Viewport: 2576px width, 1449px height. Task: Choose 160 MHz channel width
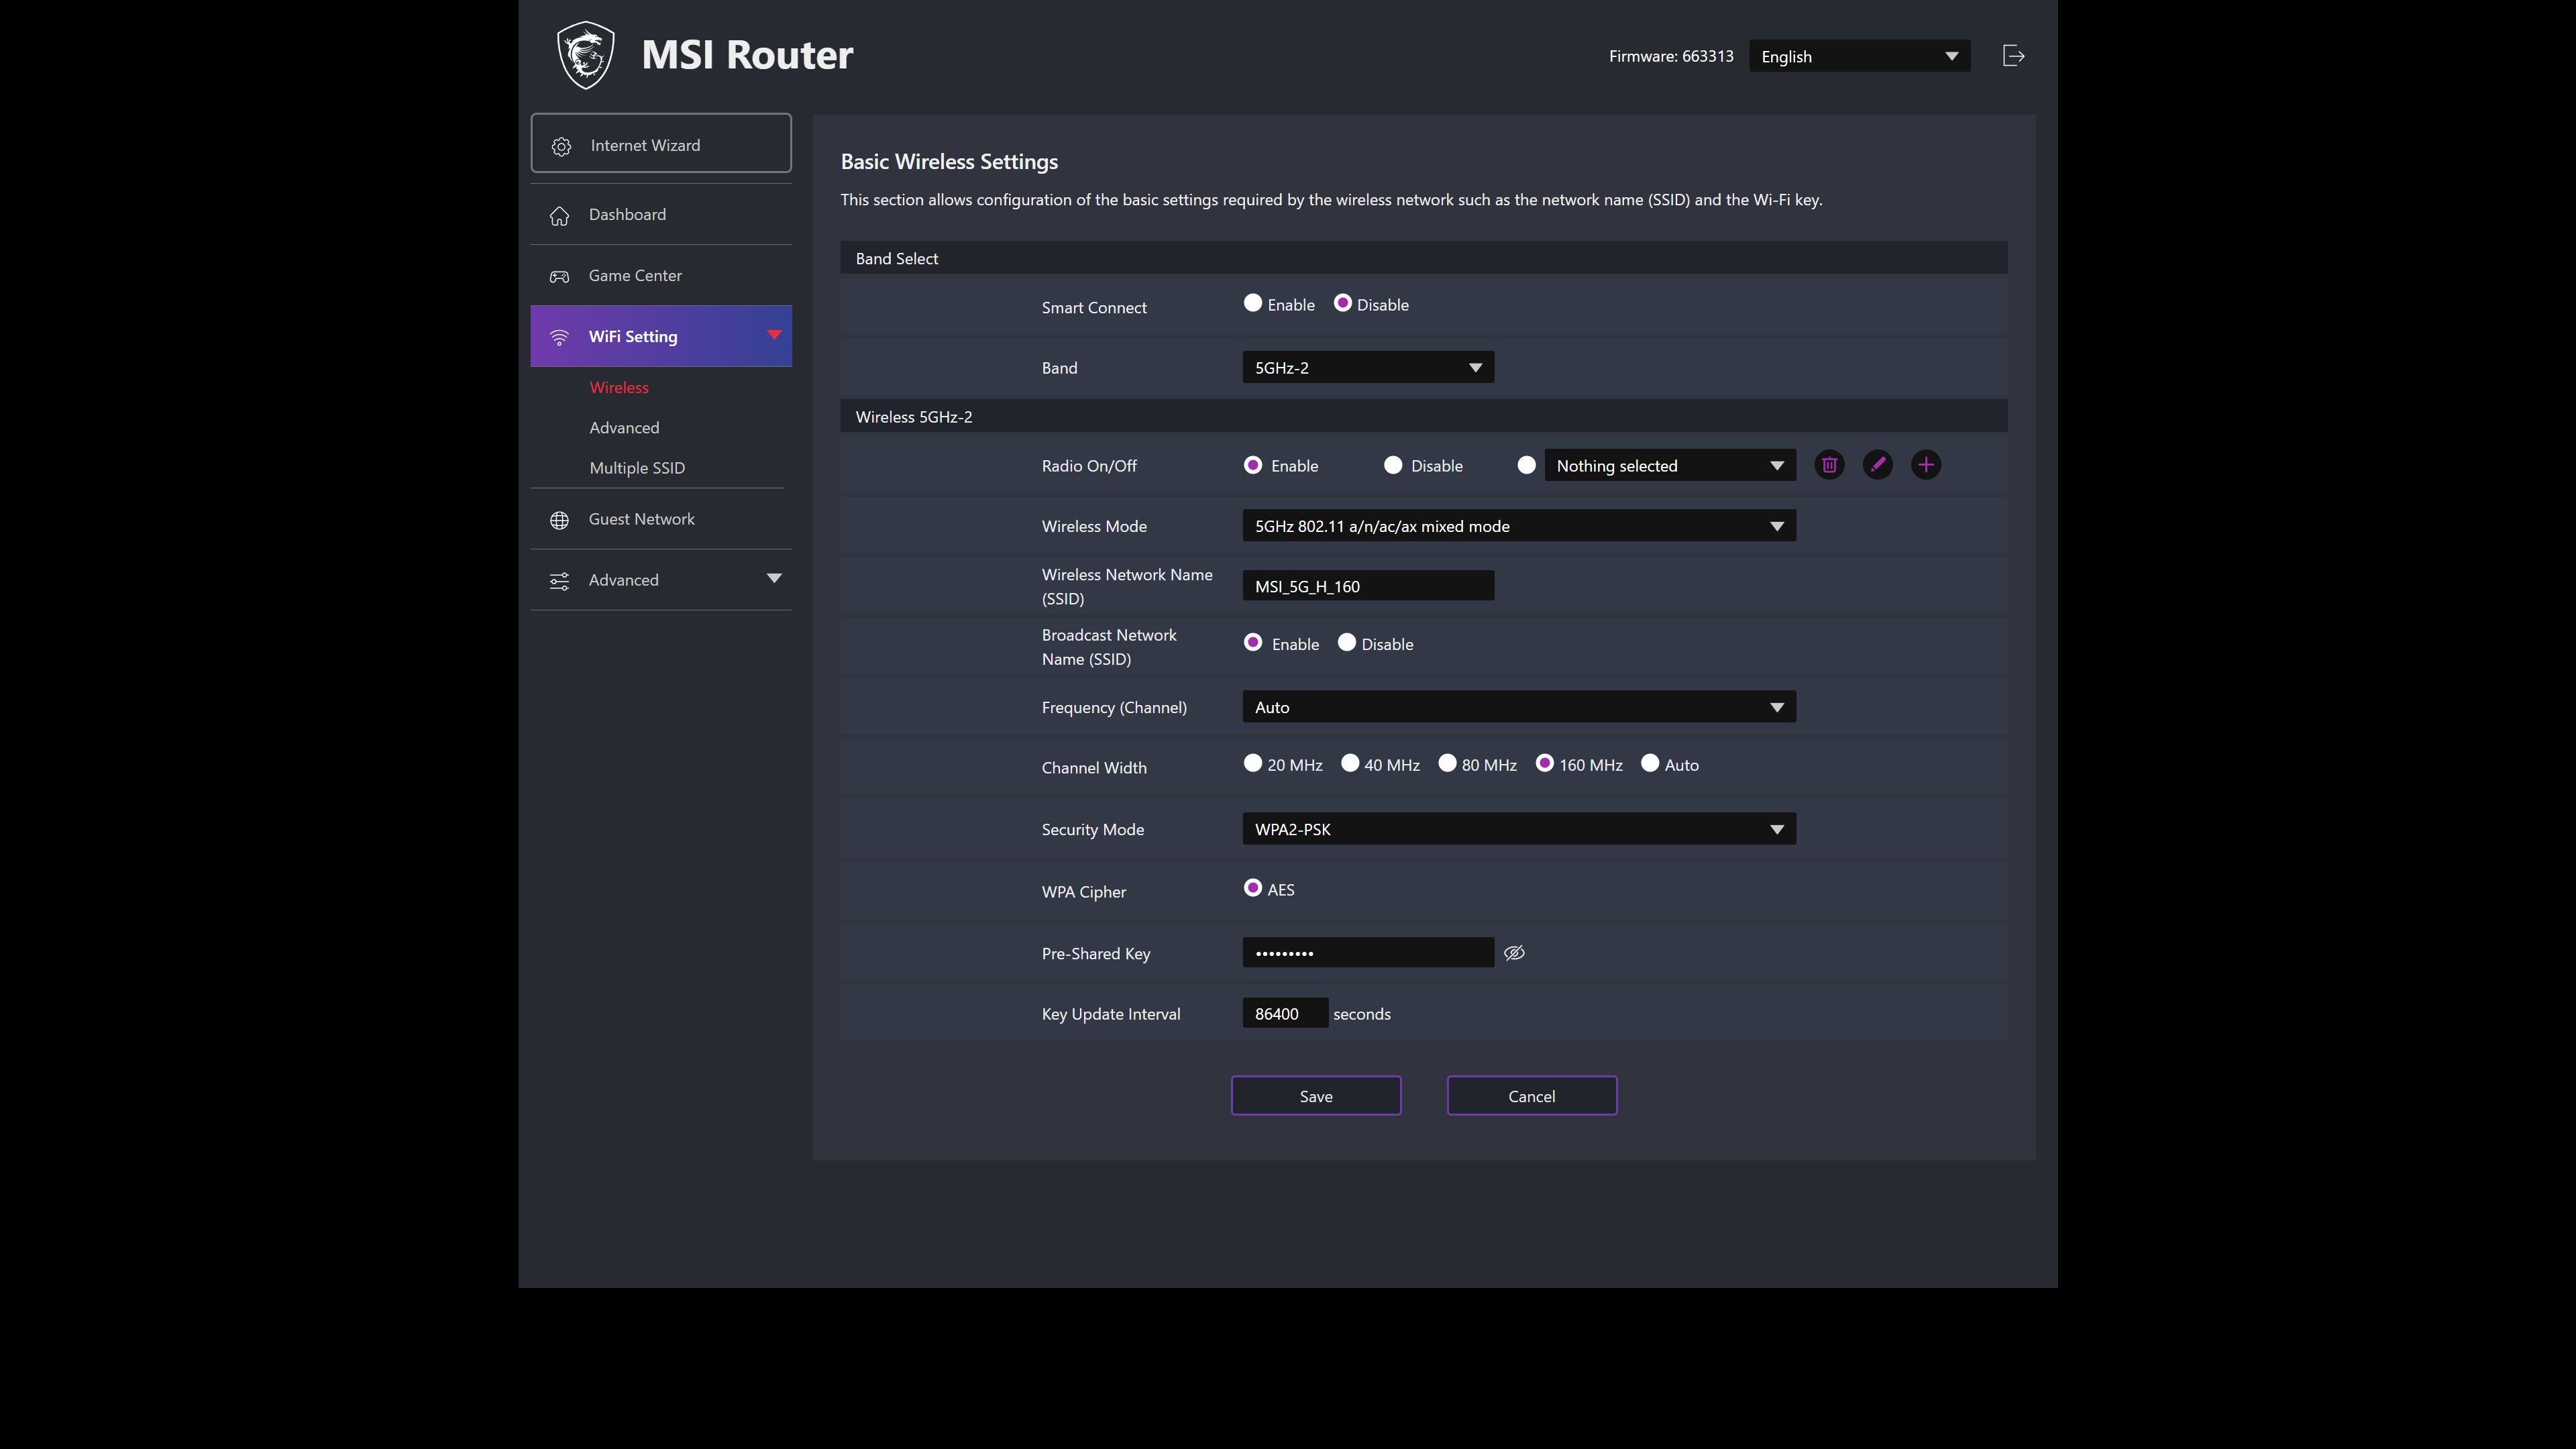coord(1544,763)
